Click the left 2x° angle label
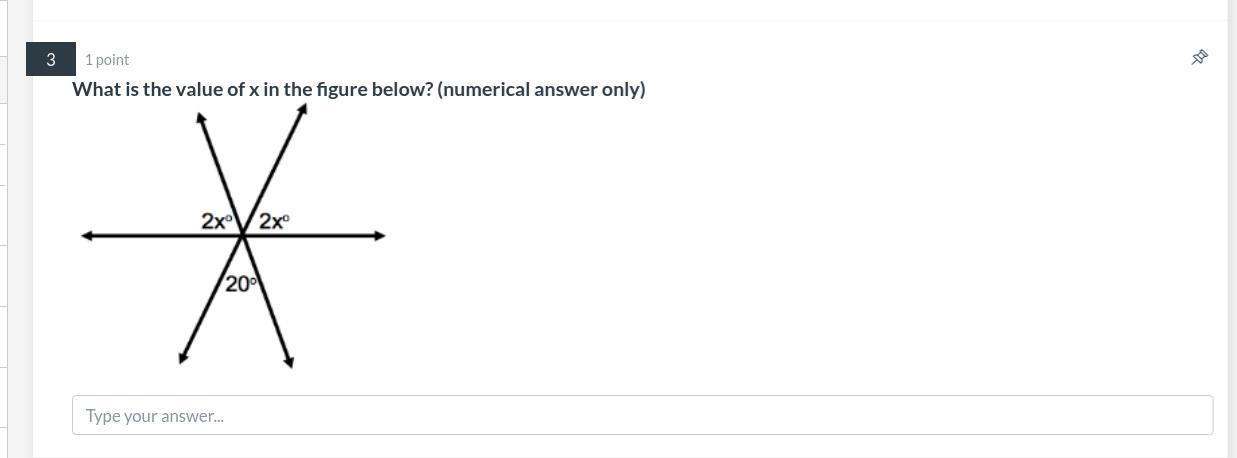Viewport: 1237px width, 458px height. (216, 221)
